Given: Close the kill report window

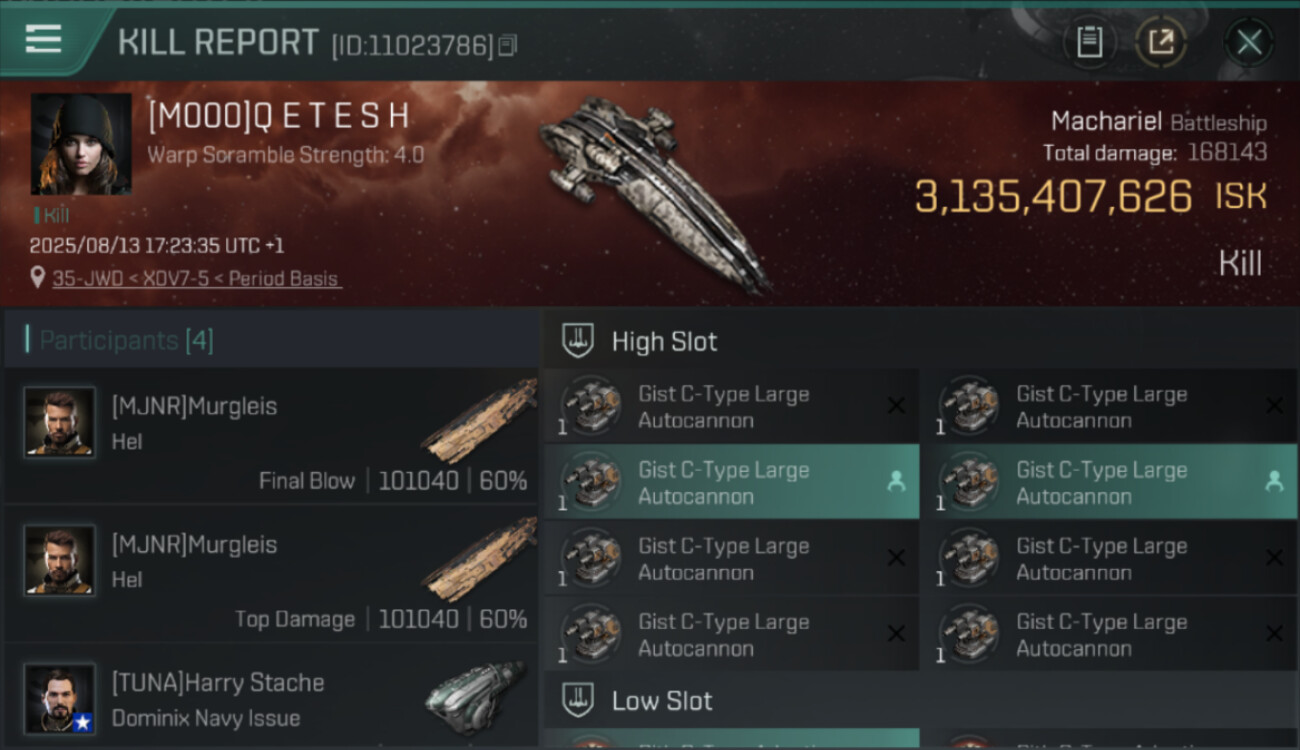Looking at the screenshot, I should point(1248,42).
